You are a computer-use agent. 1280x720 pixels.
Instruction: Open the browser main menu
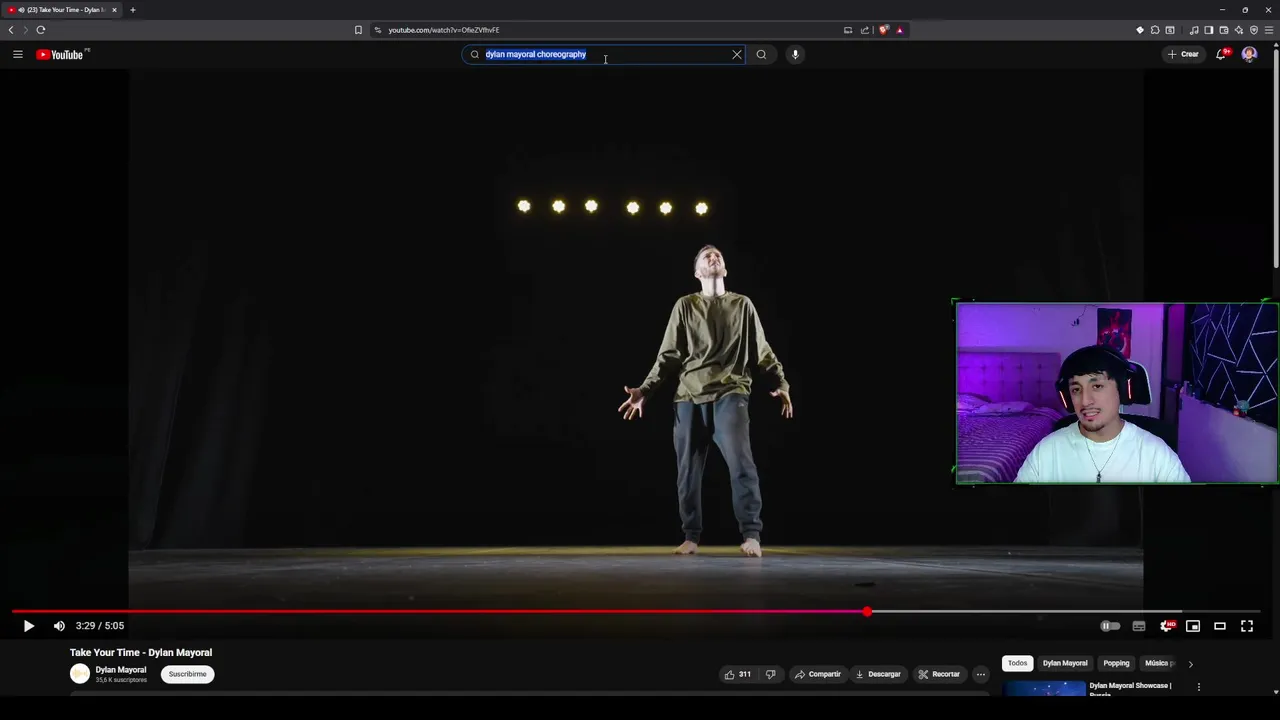pos(1269,30)
